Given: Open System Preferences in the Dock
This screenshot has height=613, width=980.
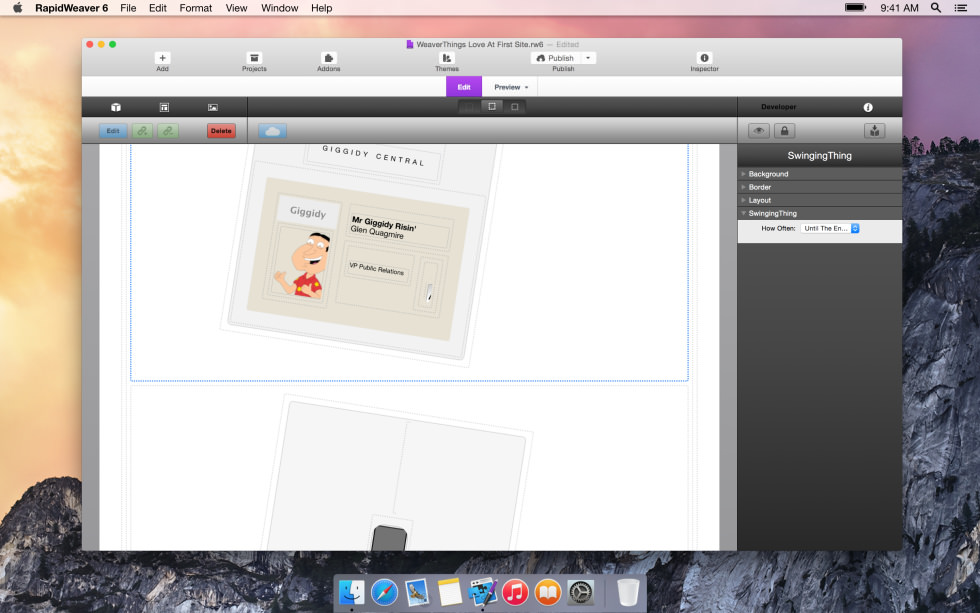Looking at the screenshot, I should click(x=581, y=592).
